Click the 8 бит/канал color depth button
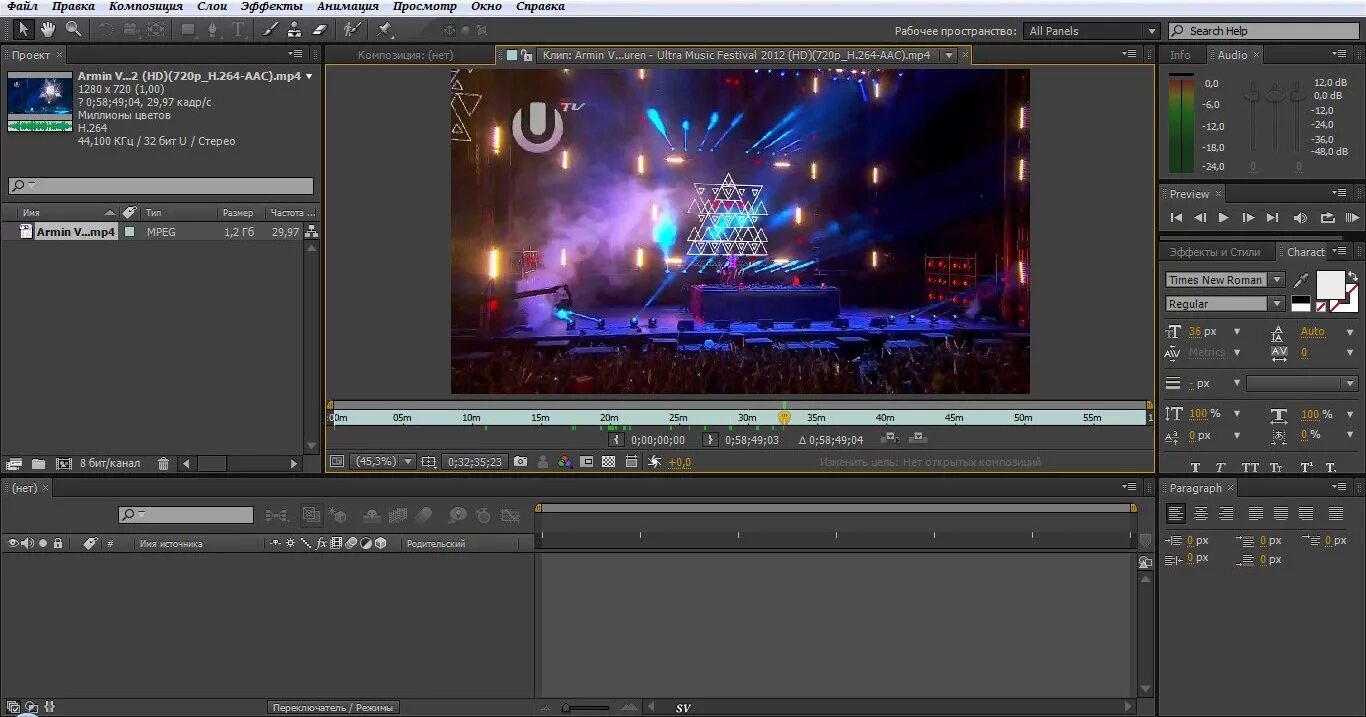The image size is (1366, 717). (x=110, y=464)
